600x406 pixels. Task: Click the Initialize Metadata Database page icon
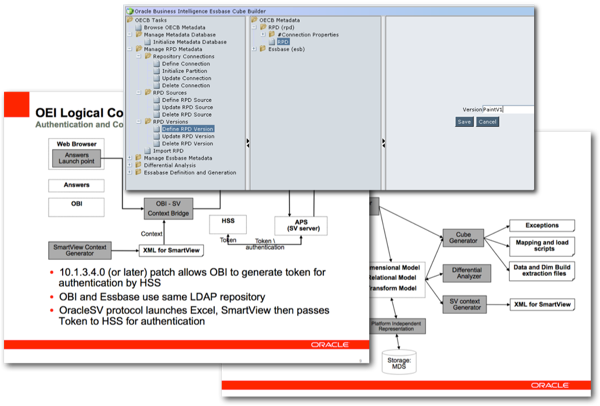[x=148, y=42]
